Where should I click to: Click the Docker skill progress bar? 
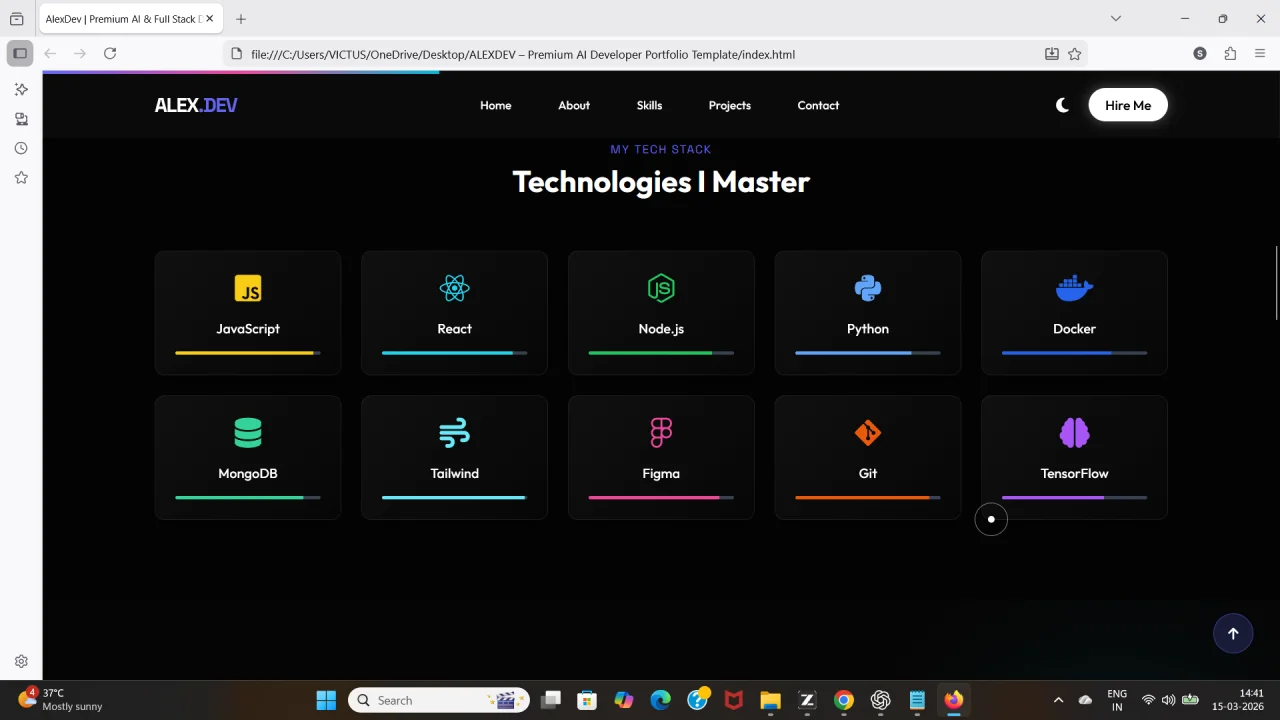point(1074,353)
